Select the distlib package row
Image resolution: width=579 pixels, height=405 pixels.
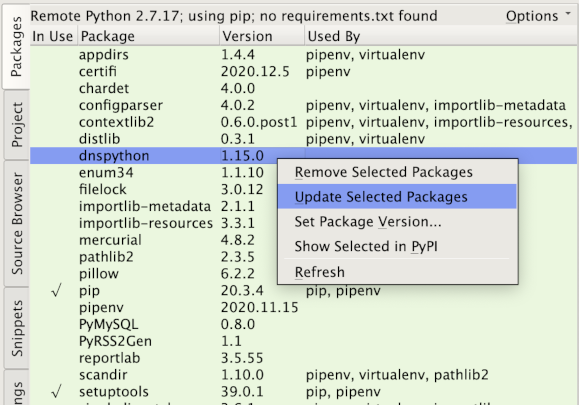pos(304,139)
